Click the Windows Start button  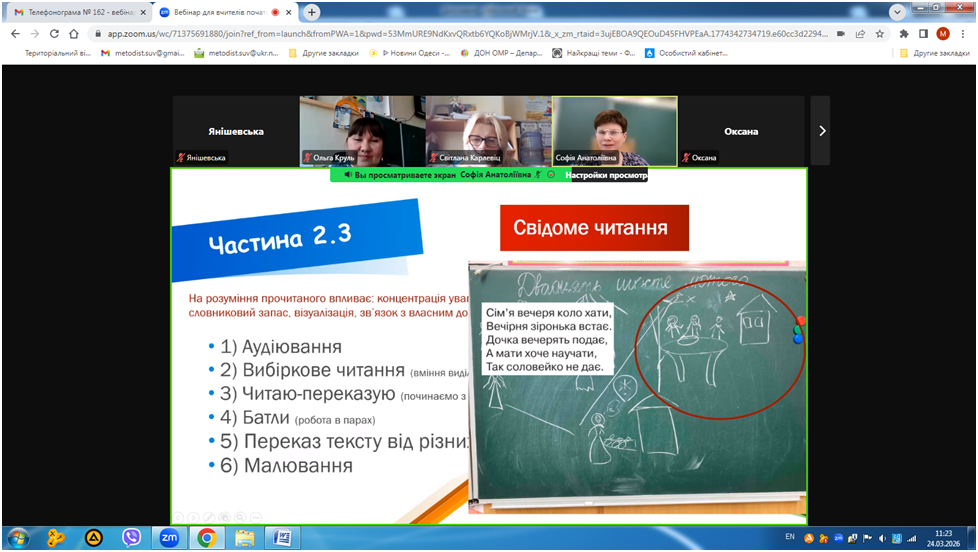coord(19,538)
